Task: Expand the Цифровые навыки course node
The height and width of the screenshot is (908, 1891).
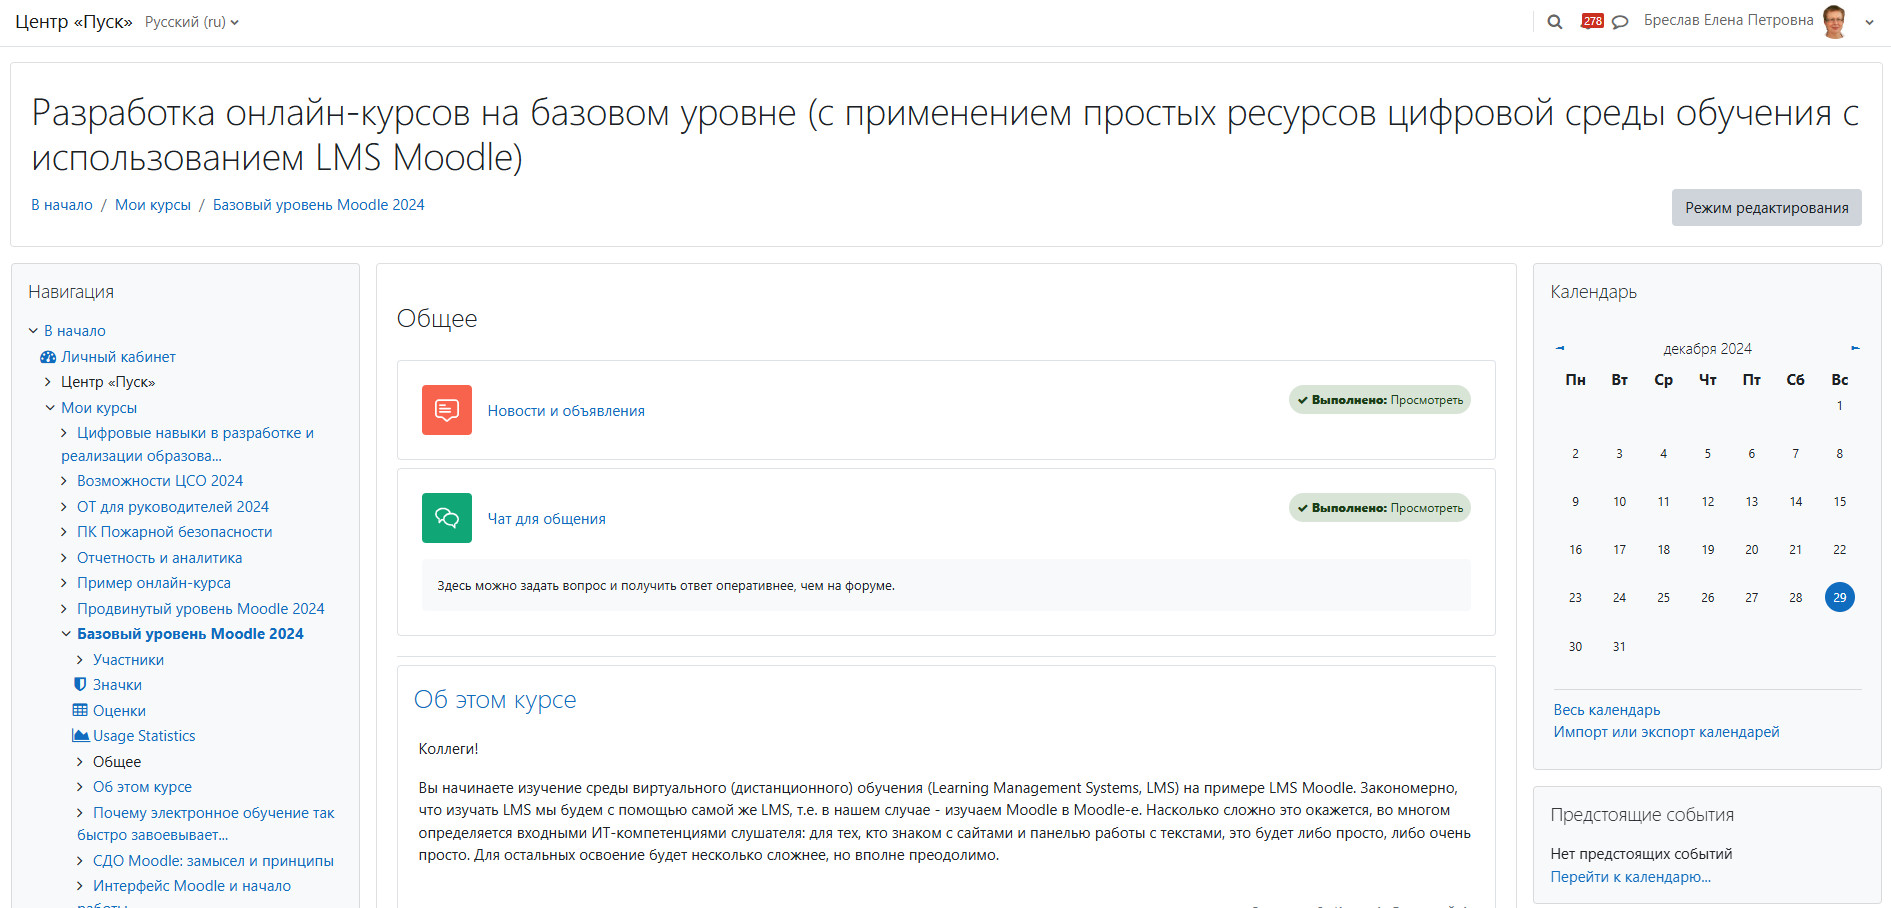Action: pos(64,433)
